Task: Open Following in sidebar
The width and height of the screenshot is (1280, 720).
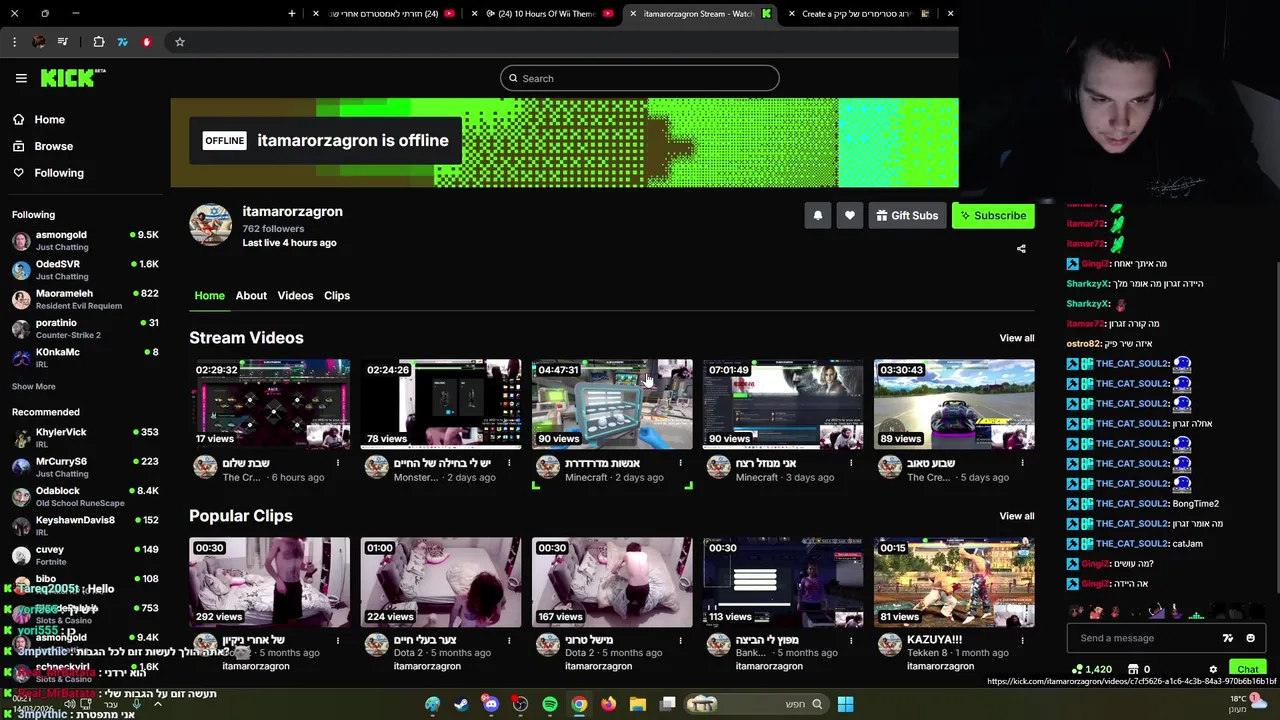Action: click(x=58, y=173)
